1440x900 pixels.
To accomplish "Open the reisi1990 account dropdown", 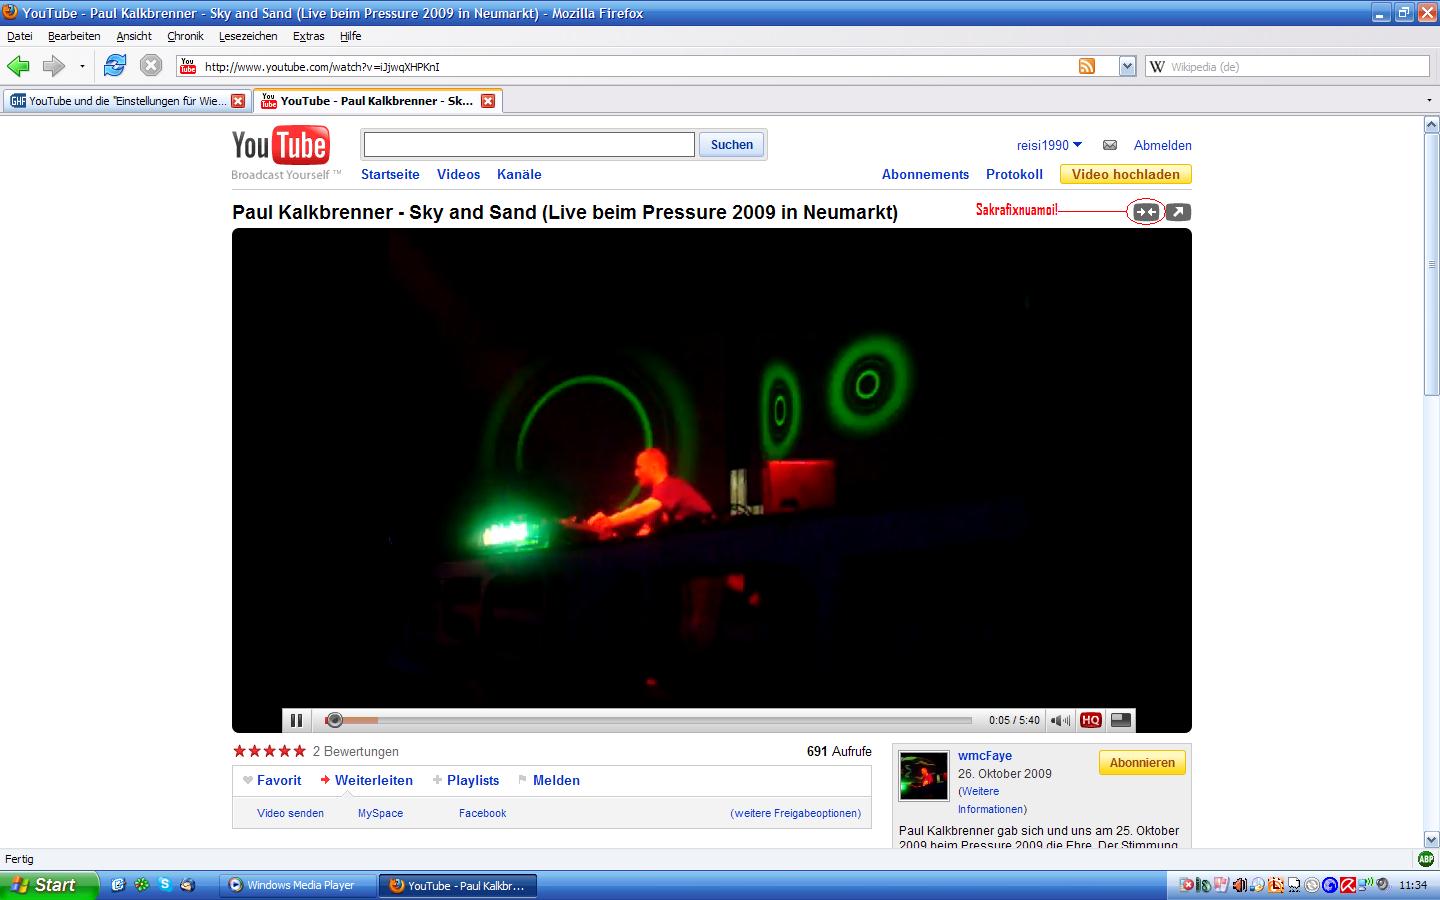I will click(x=1049, y=145).
